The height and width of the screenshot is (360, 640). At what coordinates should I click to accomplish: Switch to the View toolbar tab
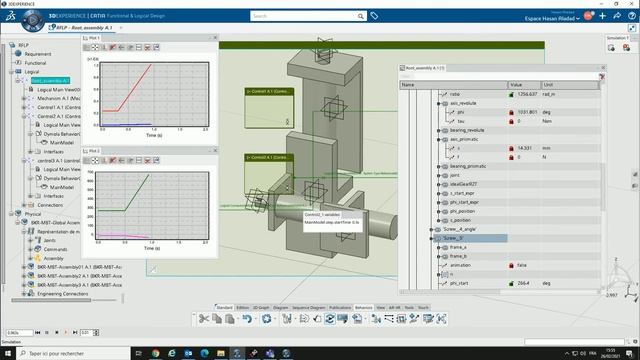point(381,308)
